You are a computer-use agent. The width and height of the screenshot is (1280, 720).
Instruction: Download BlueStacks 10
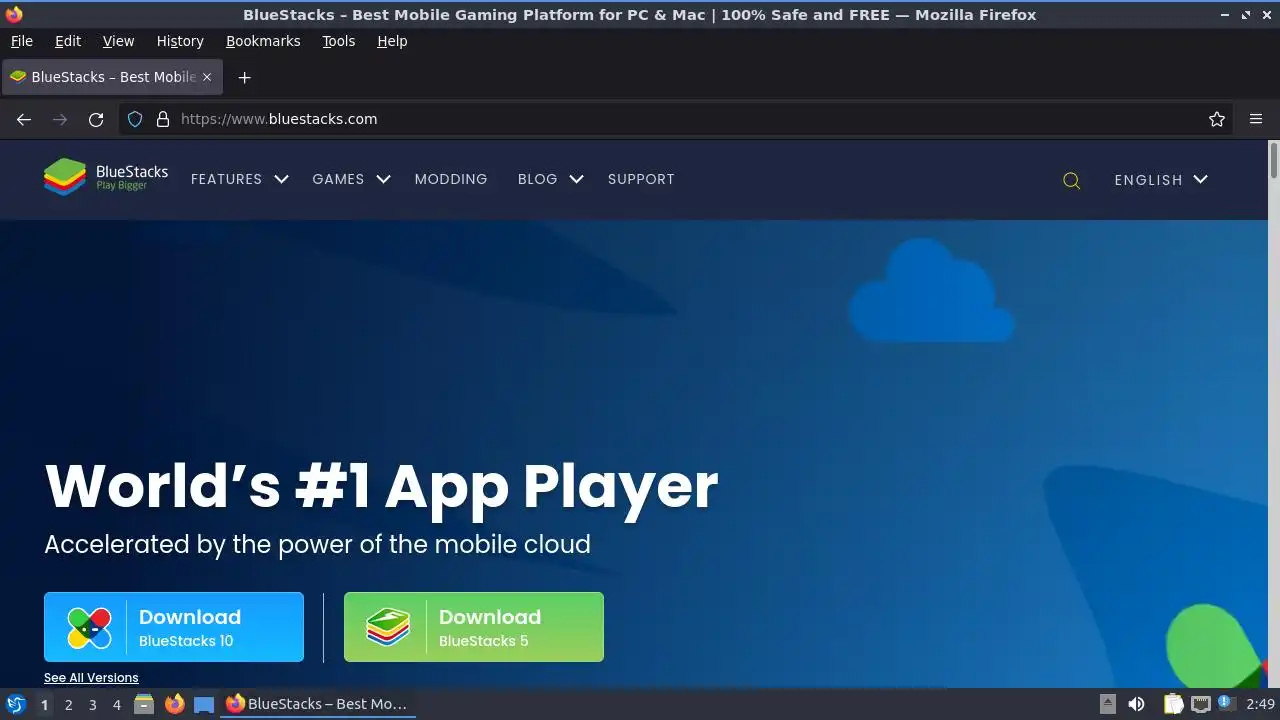point(174,627)
